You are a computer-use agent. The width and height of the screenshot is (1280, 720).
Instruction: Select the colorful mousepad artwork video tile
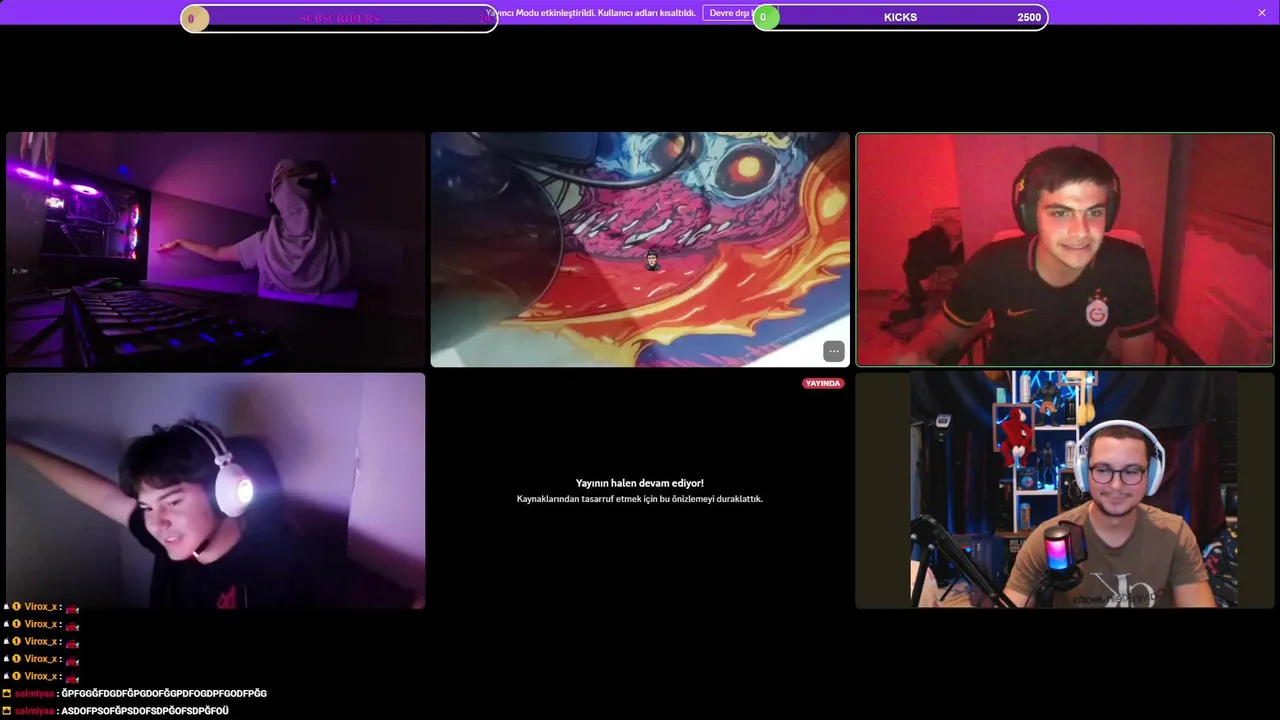[640, 250]
